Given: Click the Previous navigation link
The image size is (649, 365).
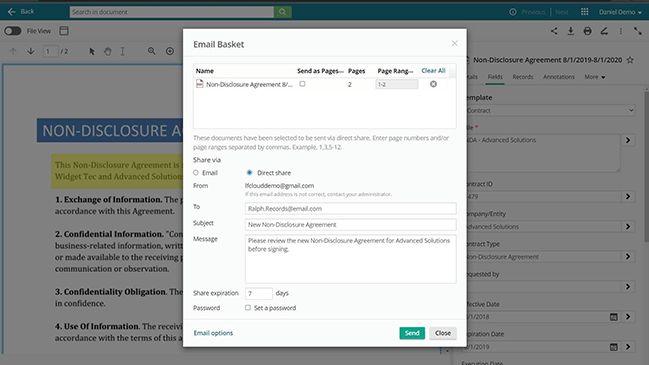Looking at the screenshot, I should click(x=533, y=12).
